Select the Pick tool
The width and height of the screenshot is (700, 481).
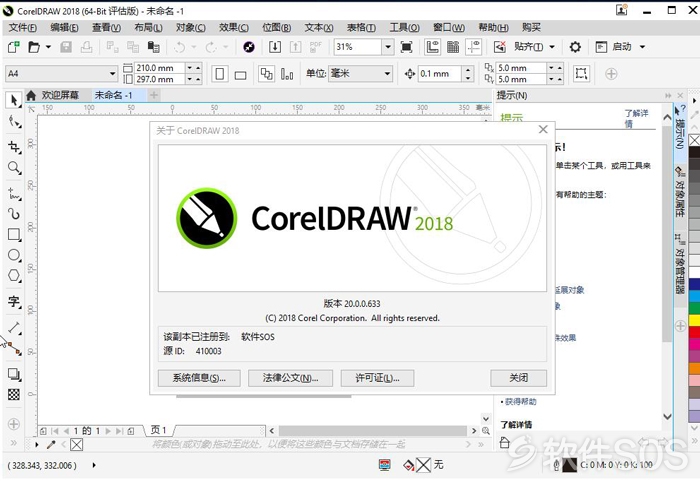[x=14, y=100]
